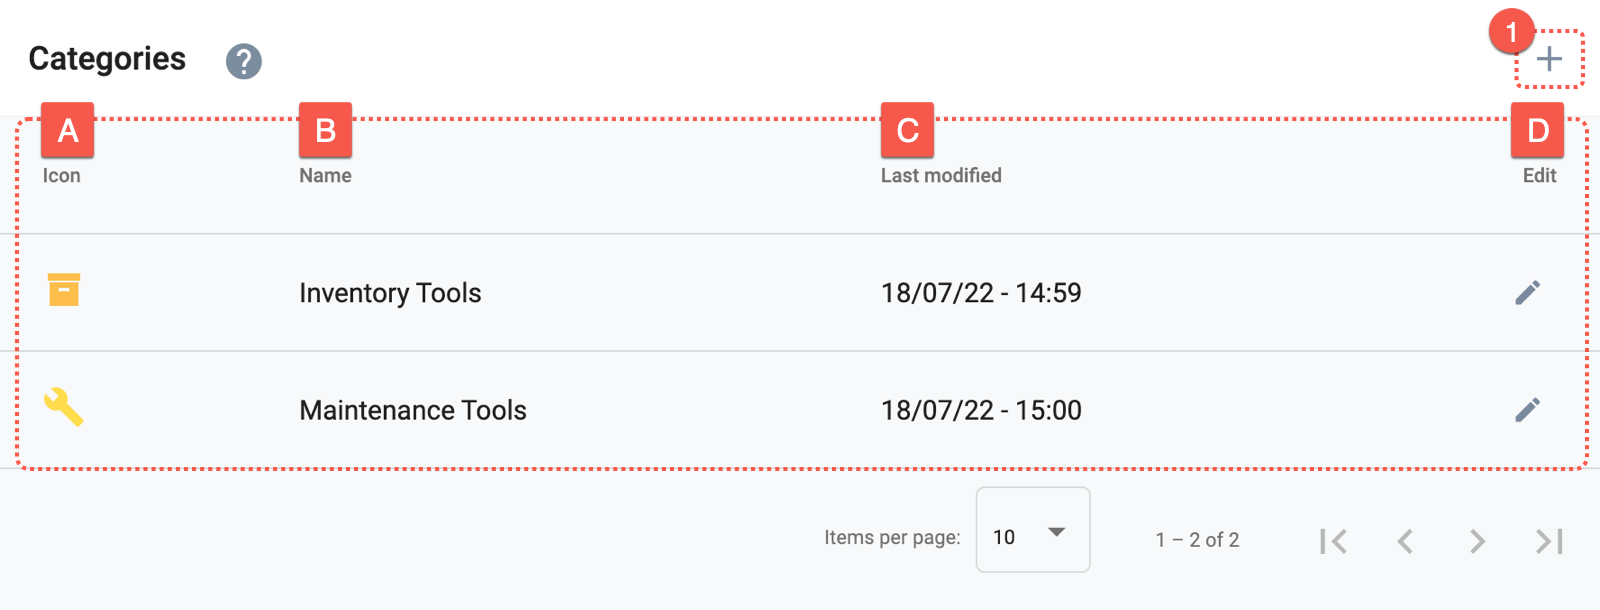Click the dropdown arrow beside 10
Viewport: 1600px width, 610px height.
coord(1056,532)
